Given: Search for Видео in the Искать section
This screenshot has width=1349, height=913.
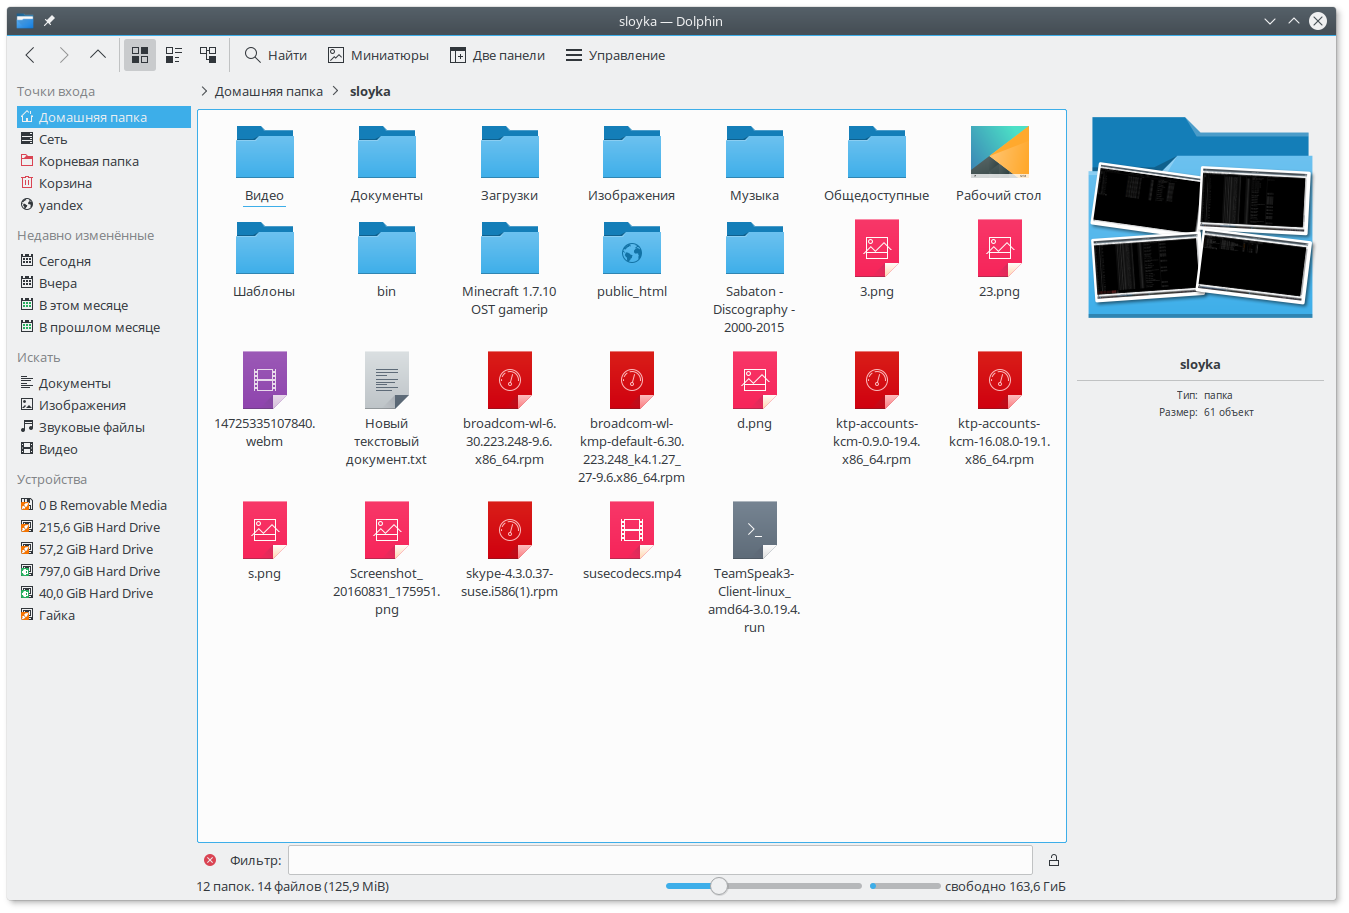Looking at the screenshot, I should pos(104,449).
